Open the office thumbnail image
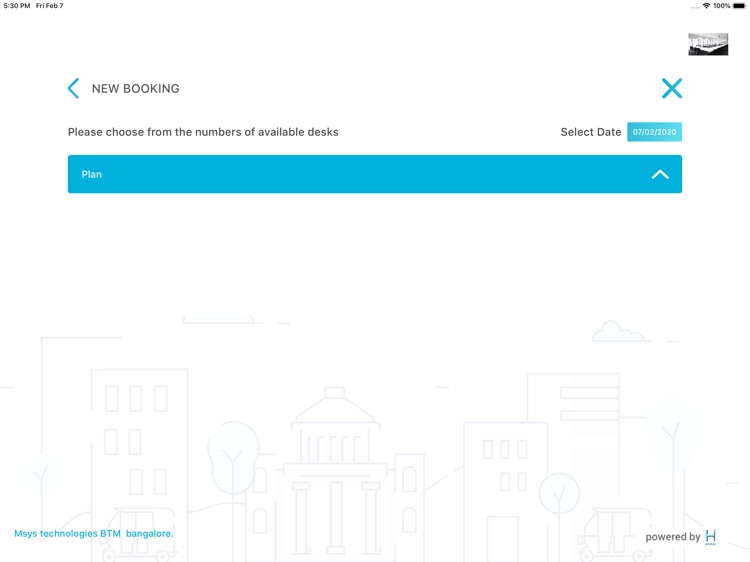This screenshot has width=750, height=562. (x=708, y=44)
